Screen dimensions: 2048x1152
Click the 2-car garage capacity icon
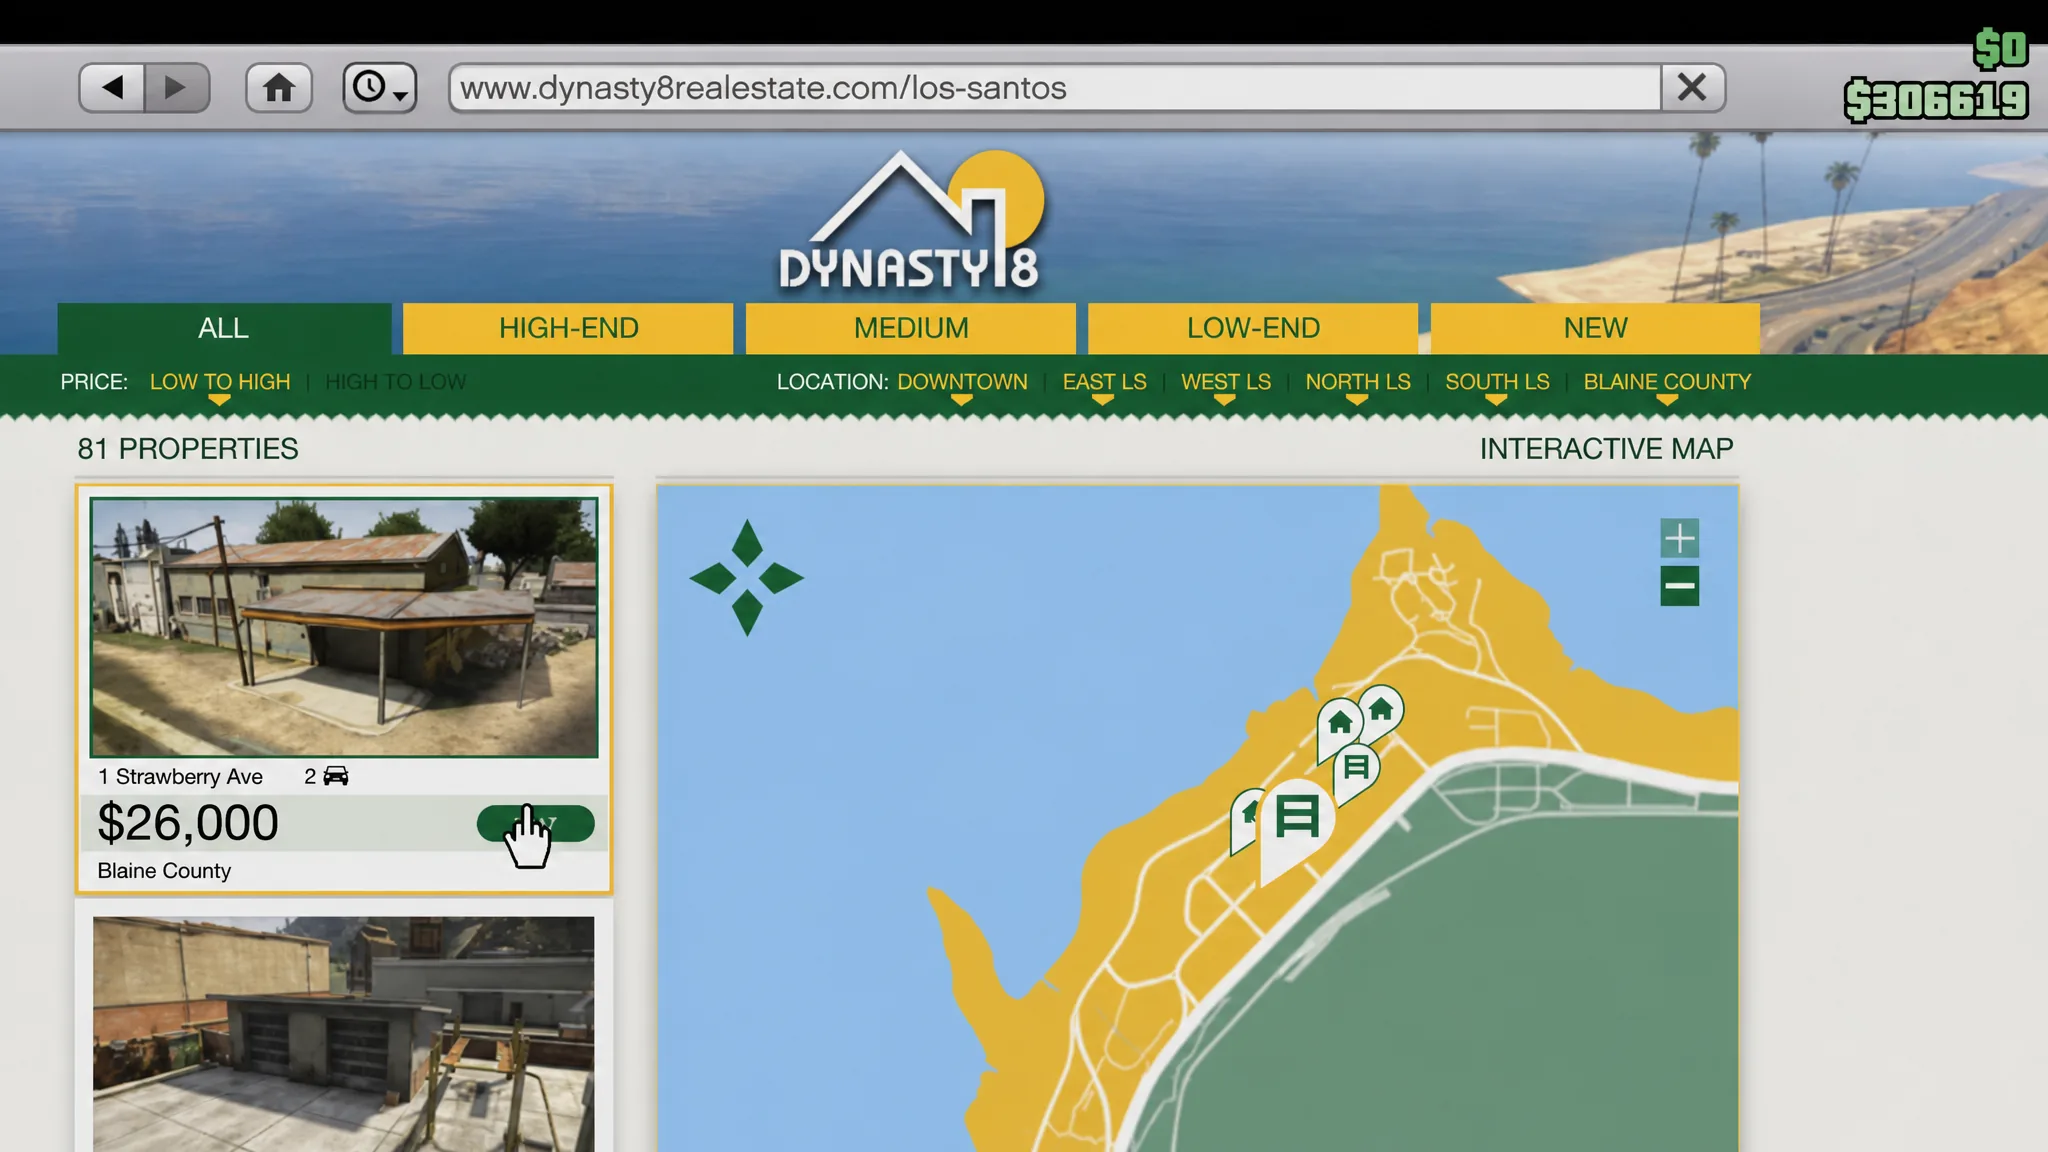click(x=336, y=776)
